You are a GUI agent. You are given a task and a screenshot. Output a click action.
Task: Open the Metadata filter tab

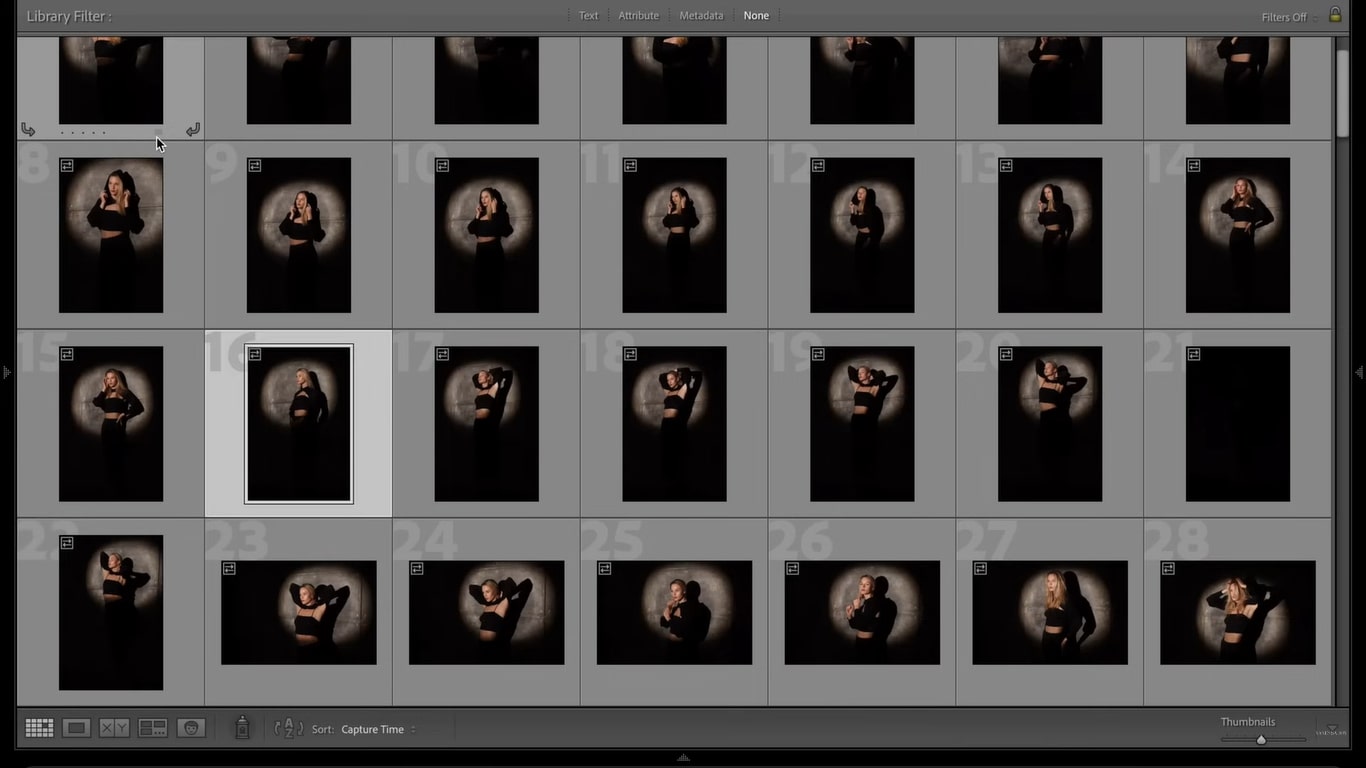pos(701,16)
